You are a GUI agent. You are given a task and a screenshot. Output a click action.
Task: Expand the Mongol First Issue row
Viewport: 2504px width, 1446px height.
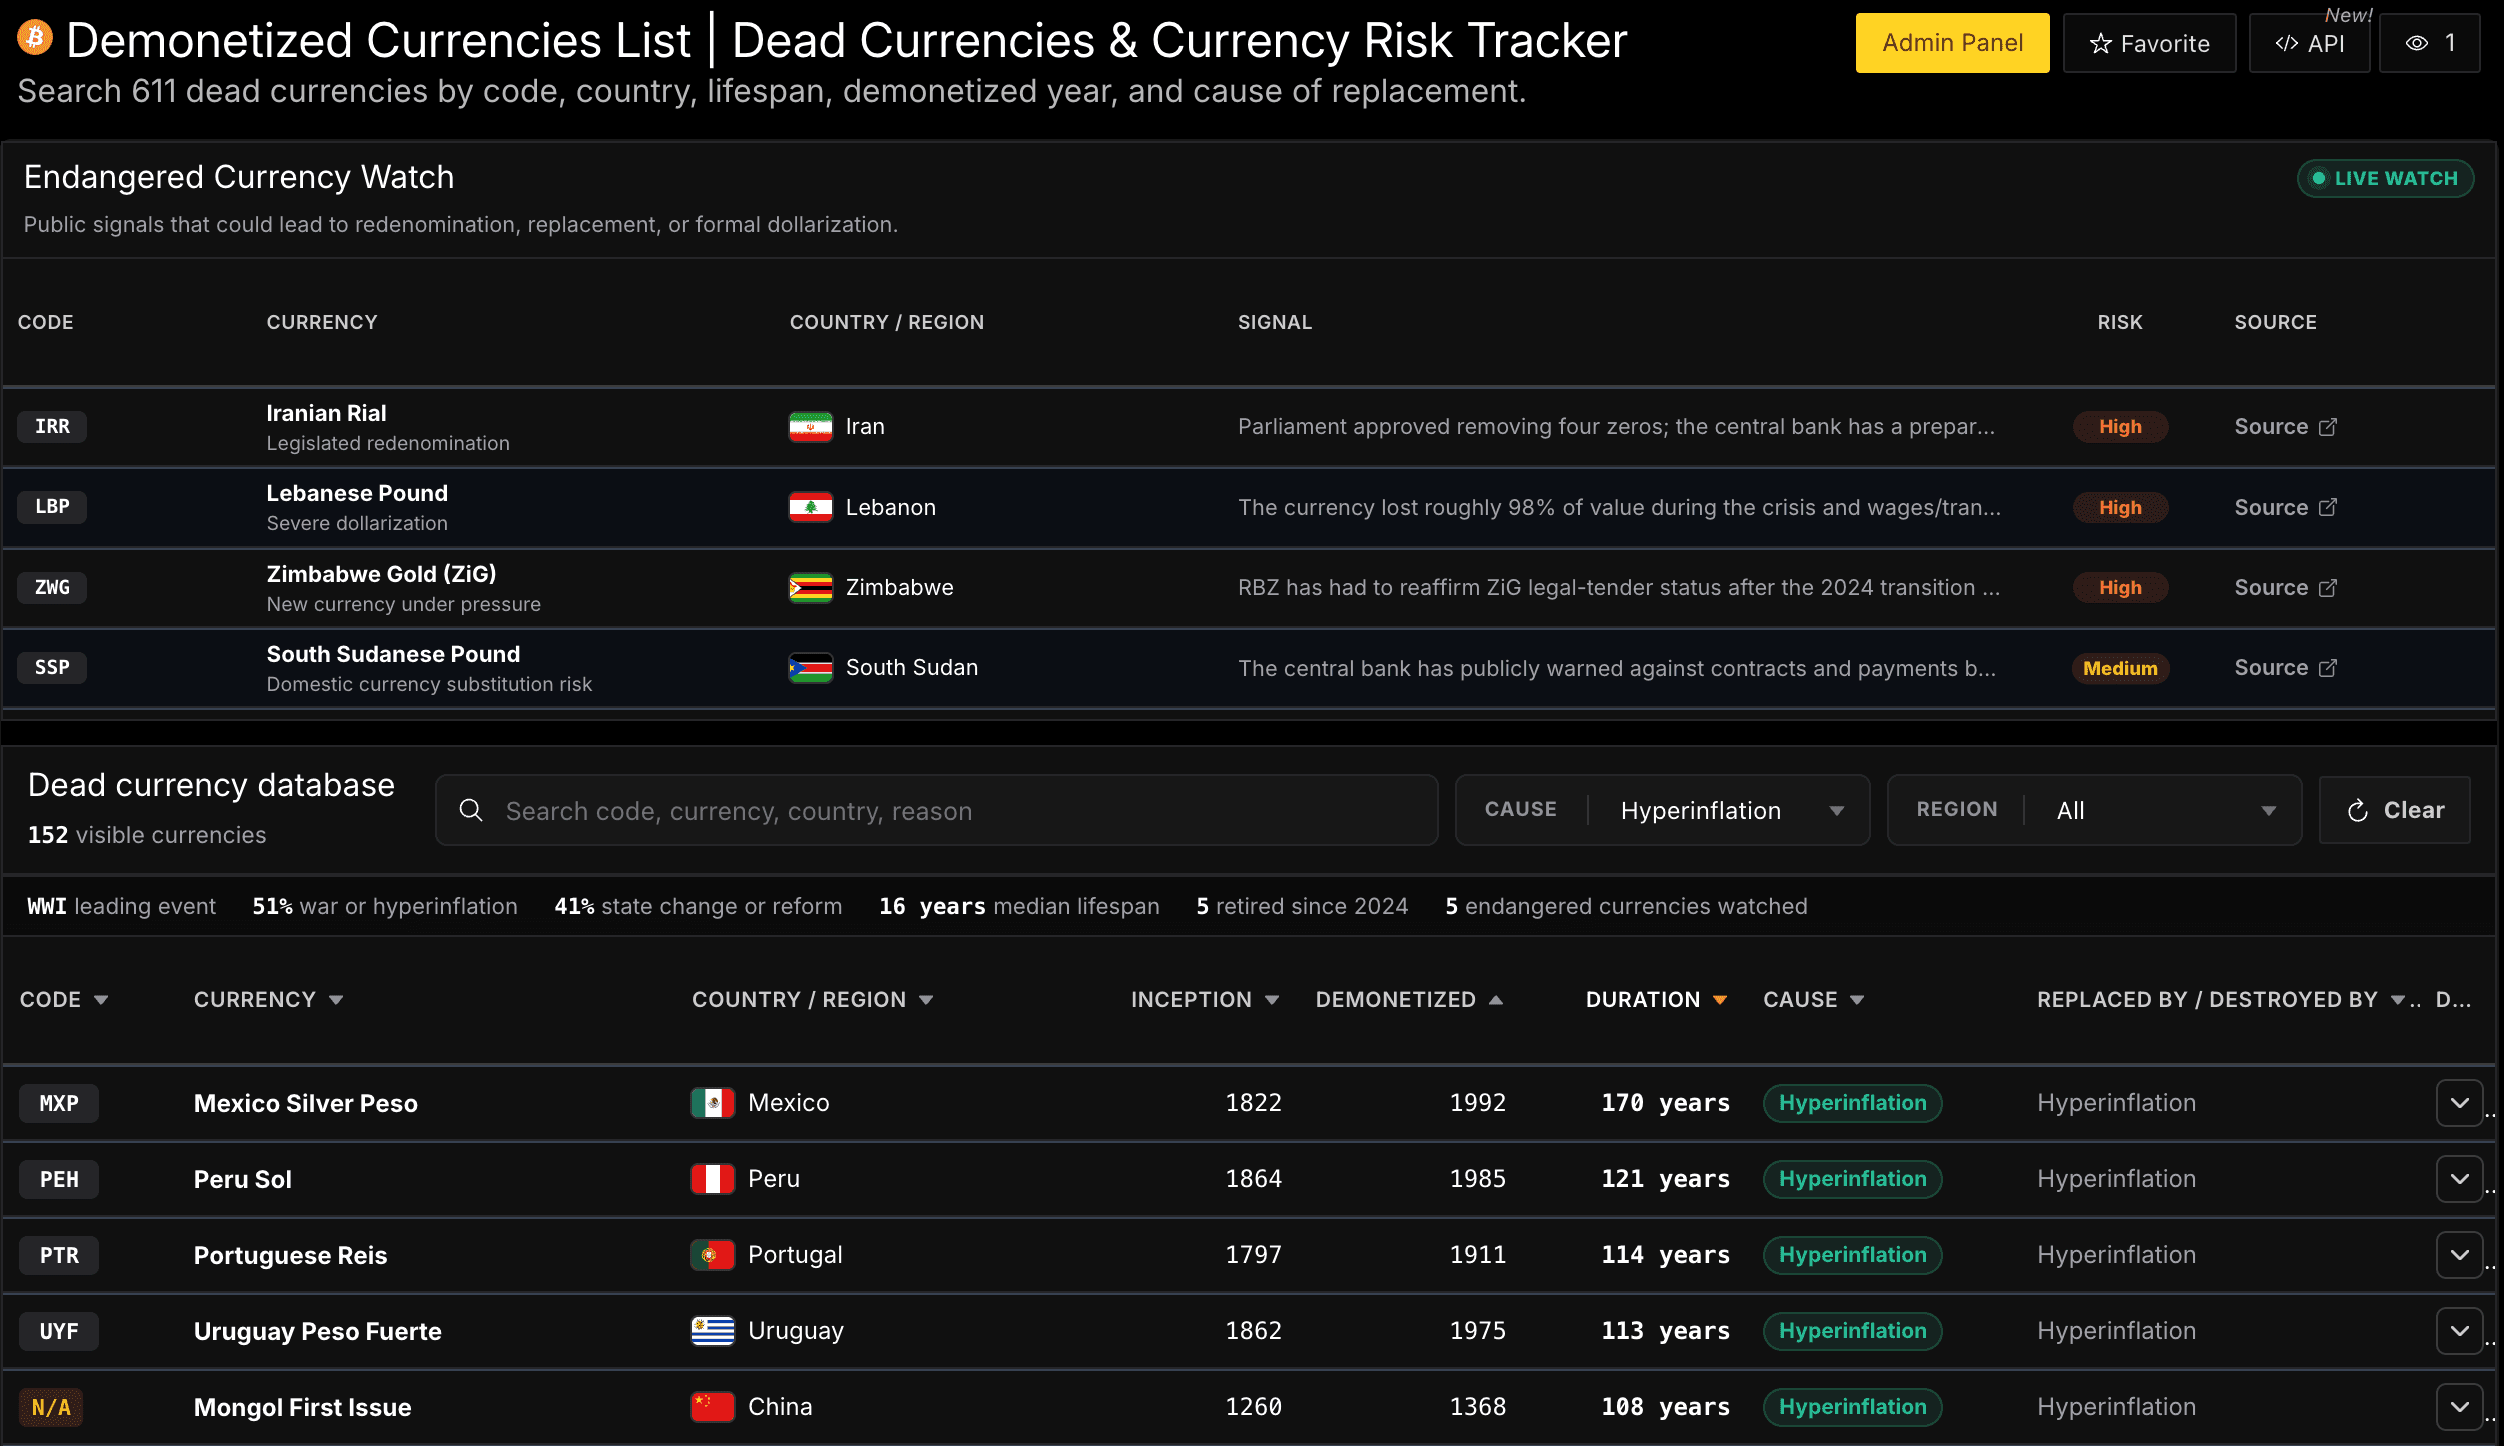click(2460, 1407)
